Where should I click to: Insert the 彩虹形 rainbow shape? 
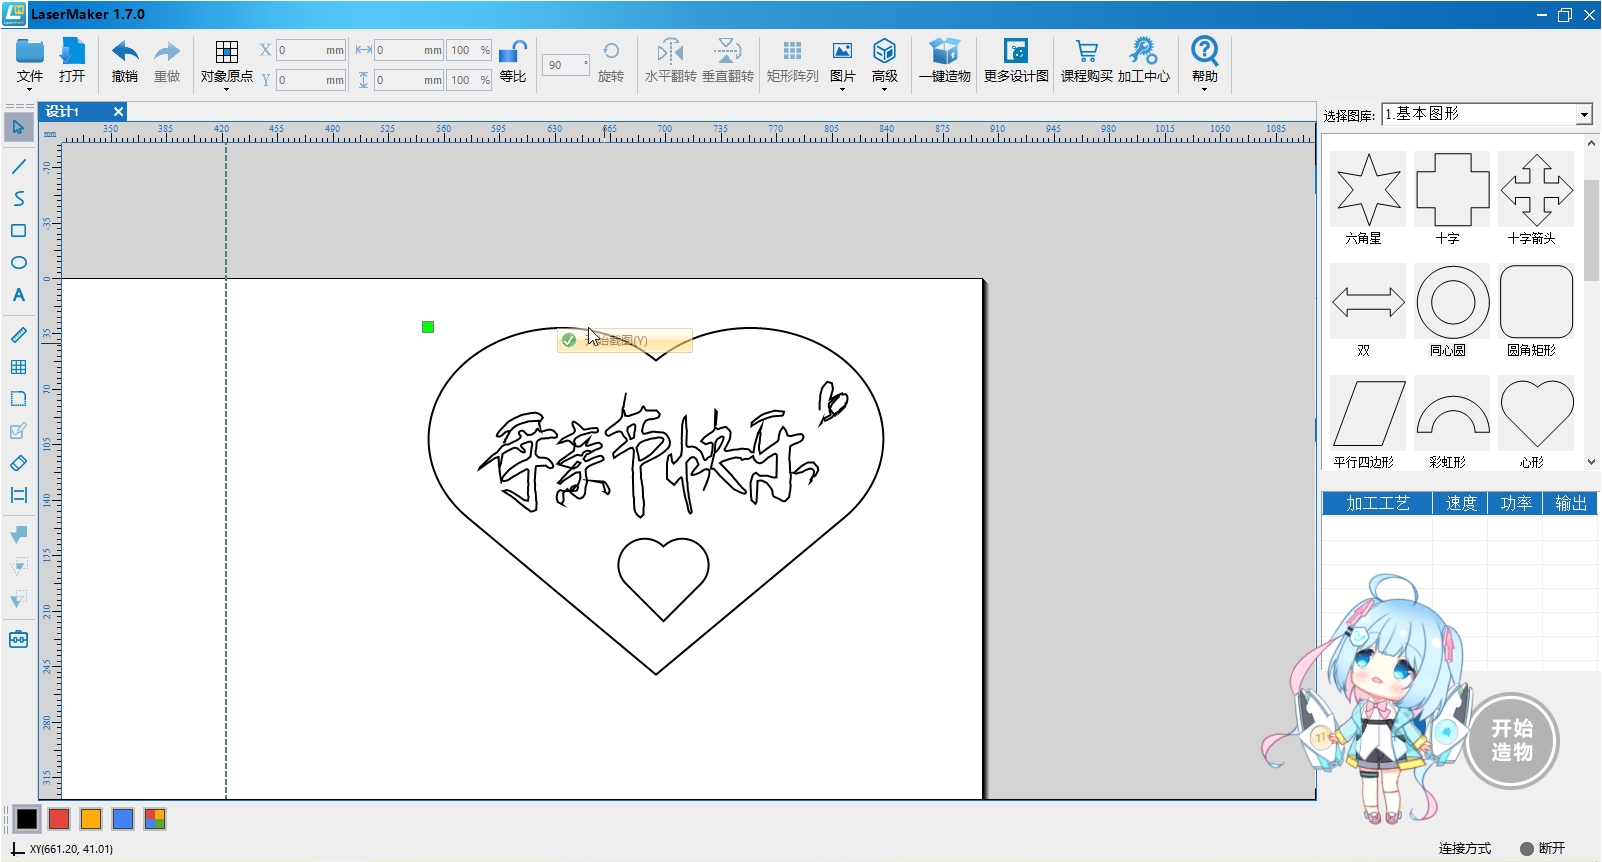click(x=1452, y=414)
